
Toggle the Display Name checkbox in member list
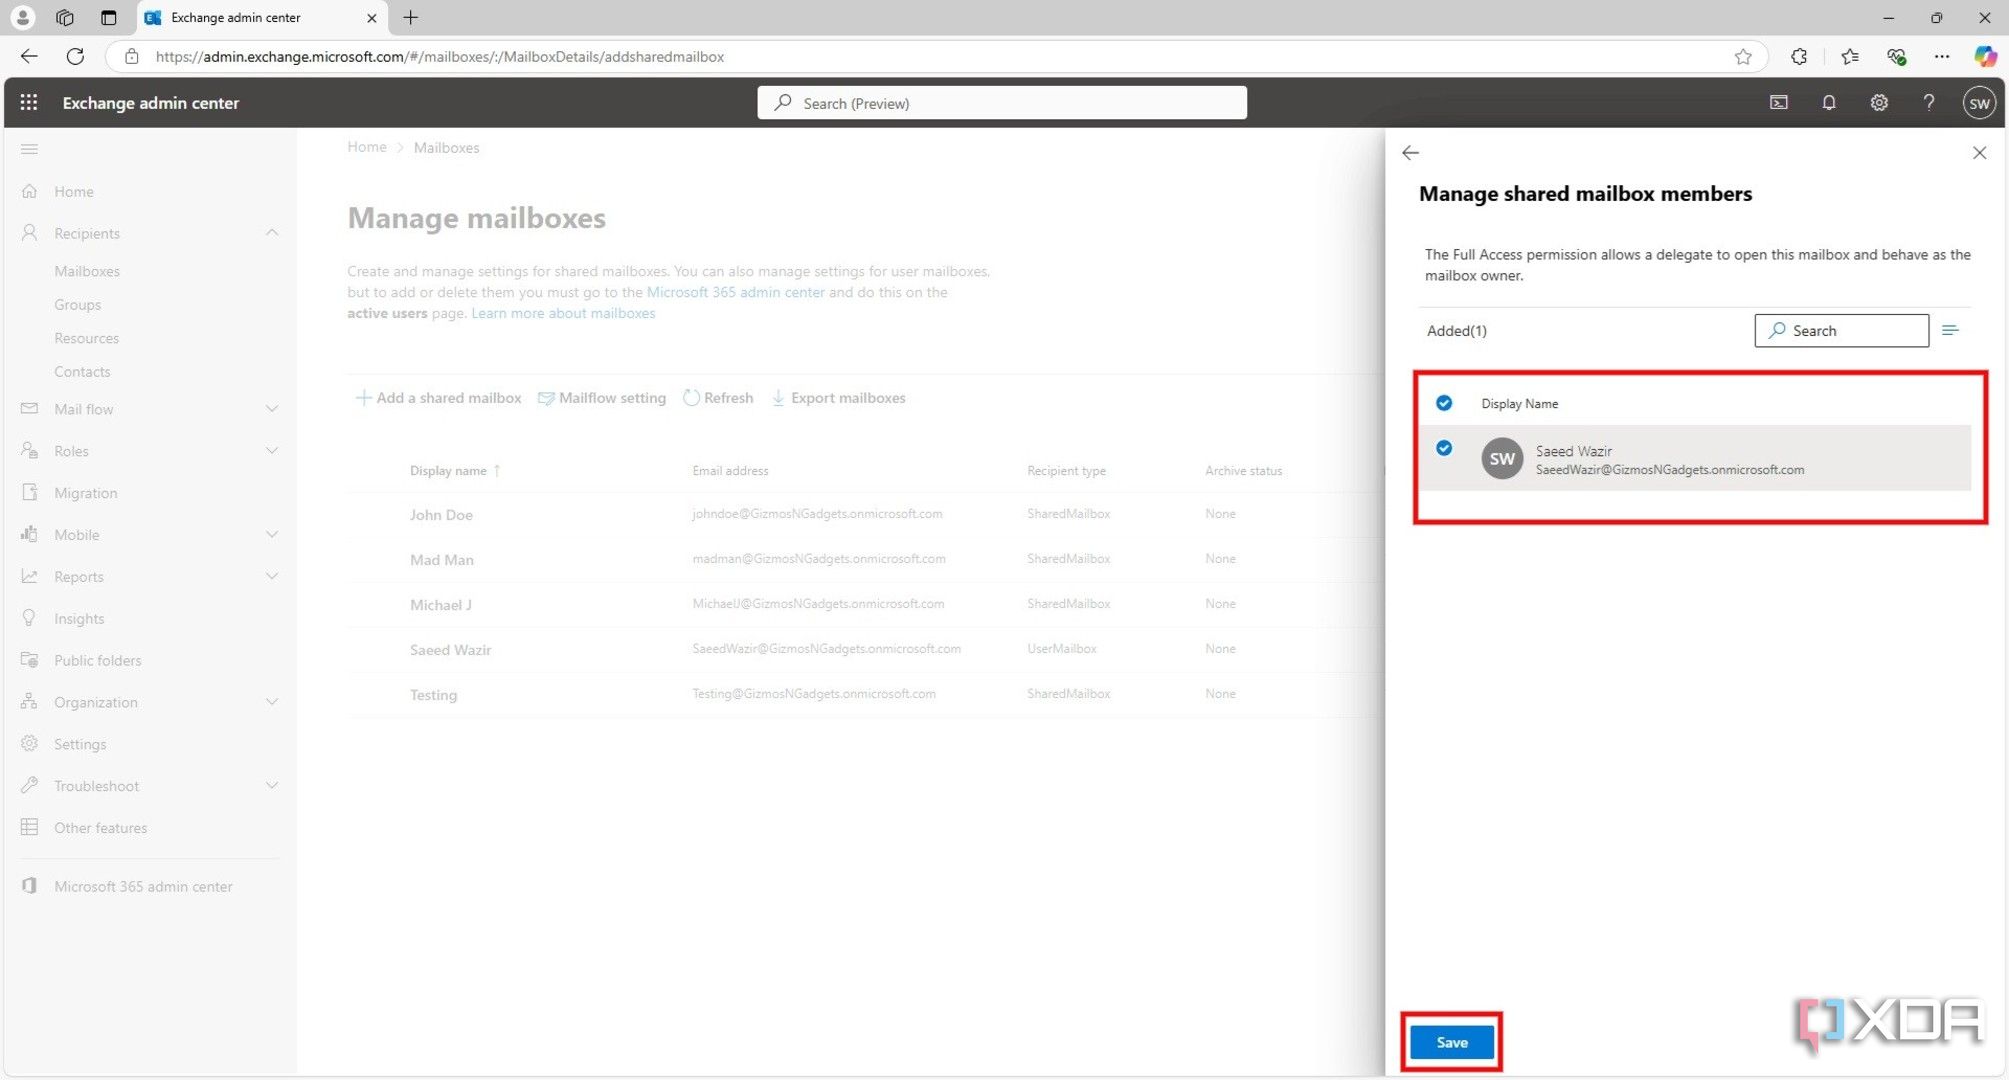coord(1444,402)
